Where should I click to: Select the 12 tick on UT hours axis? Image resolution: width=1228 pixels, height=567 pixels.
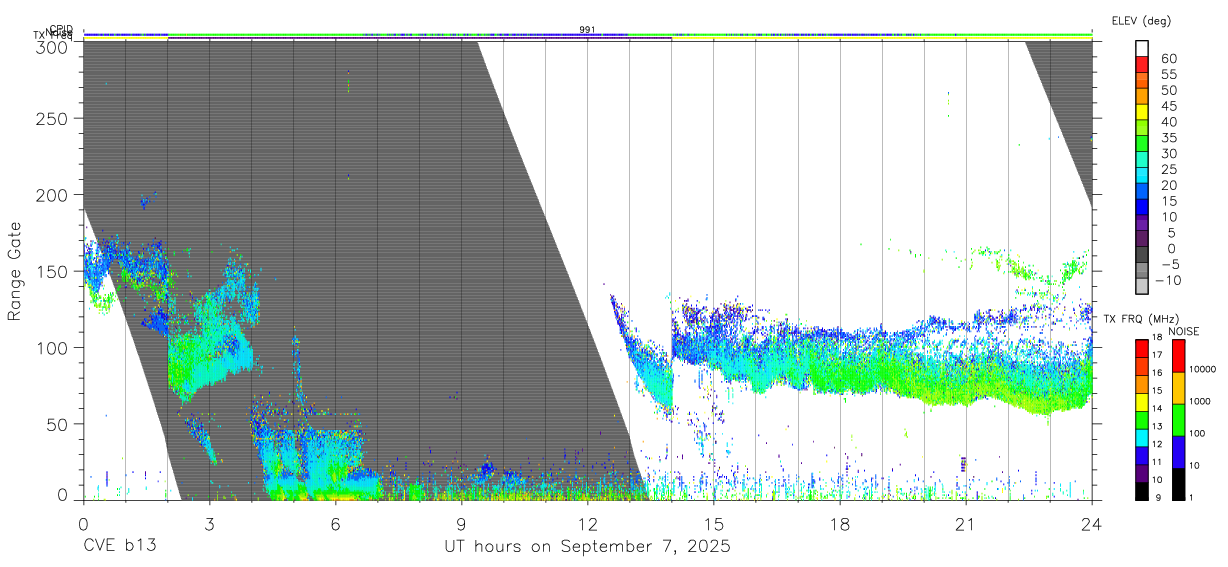[587, 524]
